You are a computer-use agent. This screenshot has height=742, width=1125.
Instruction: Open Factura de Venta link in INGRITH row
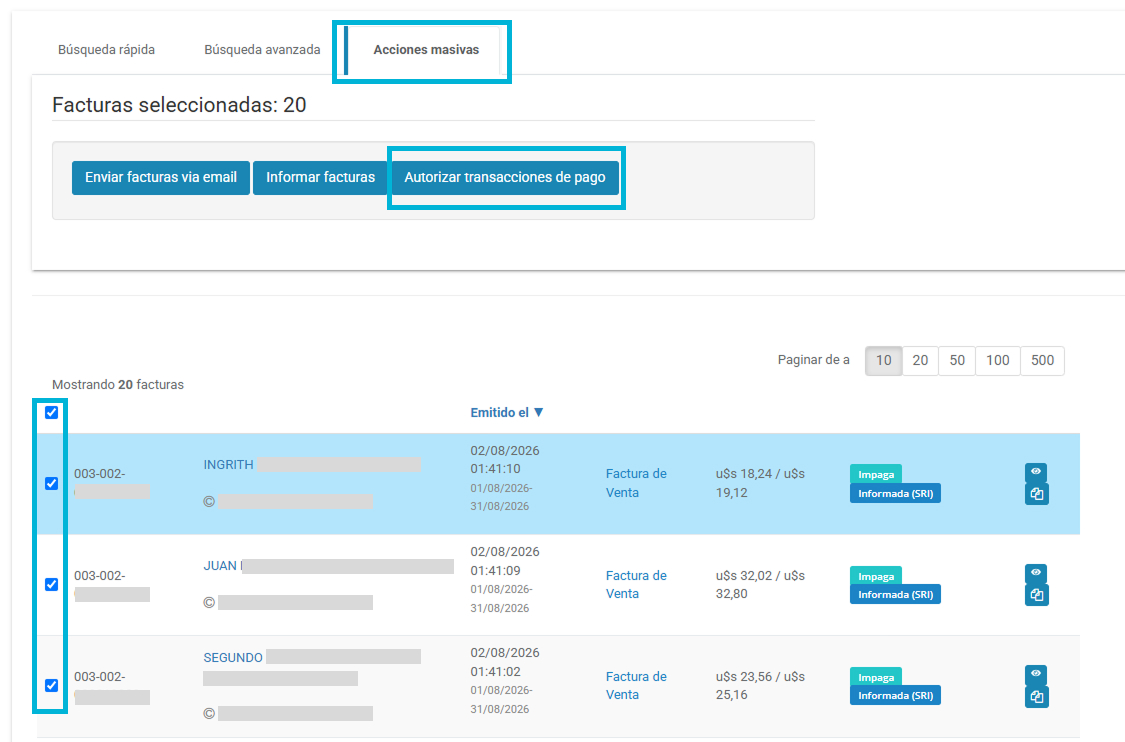[x=636, y=483]
